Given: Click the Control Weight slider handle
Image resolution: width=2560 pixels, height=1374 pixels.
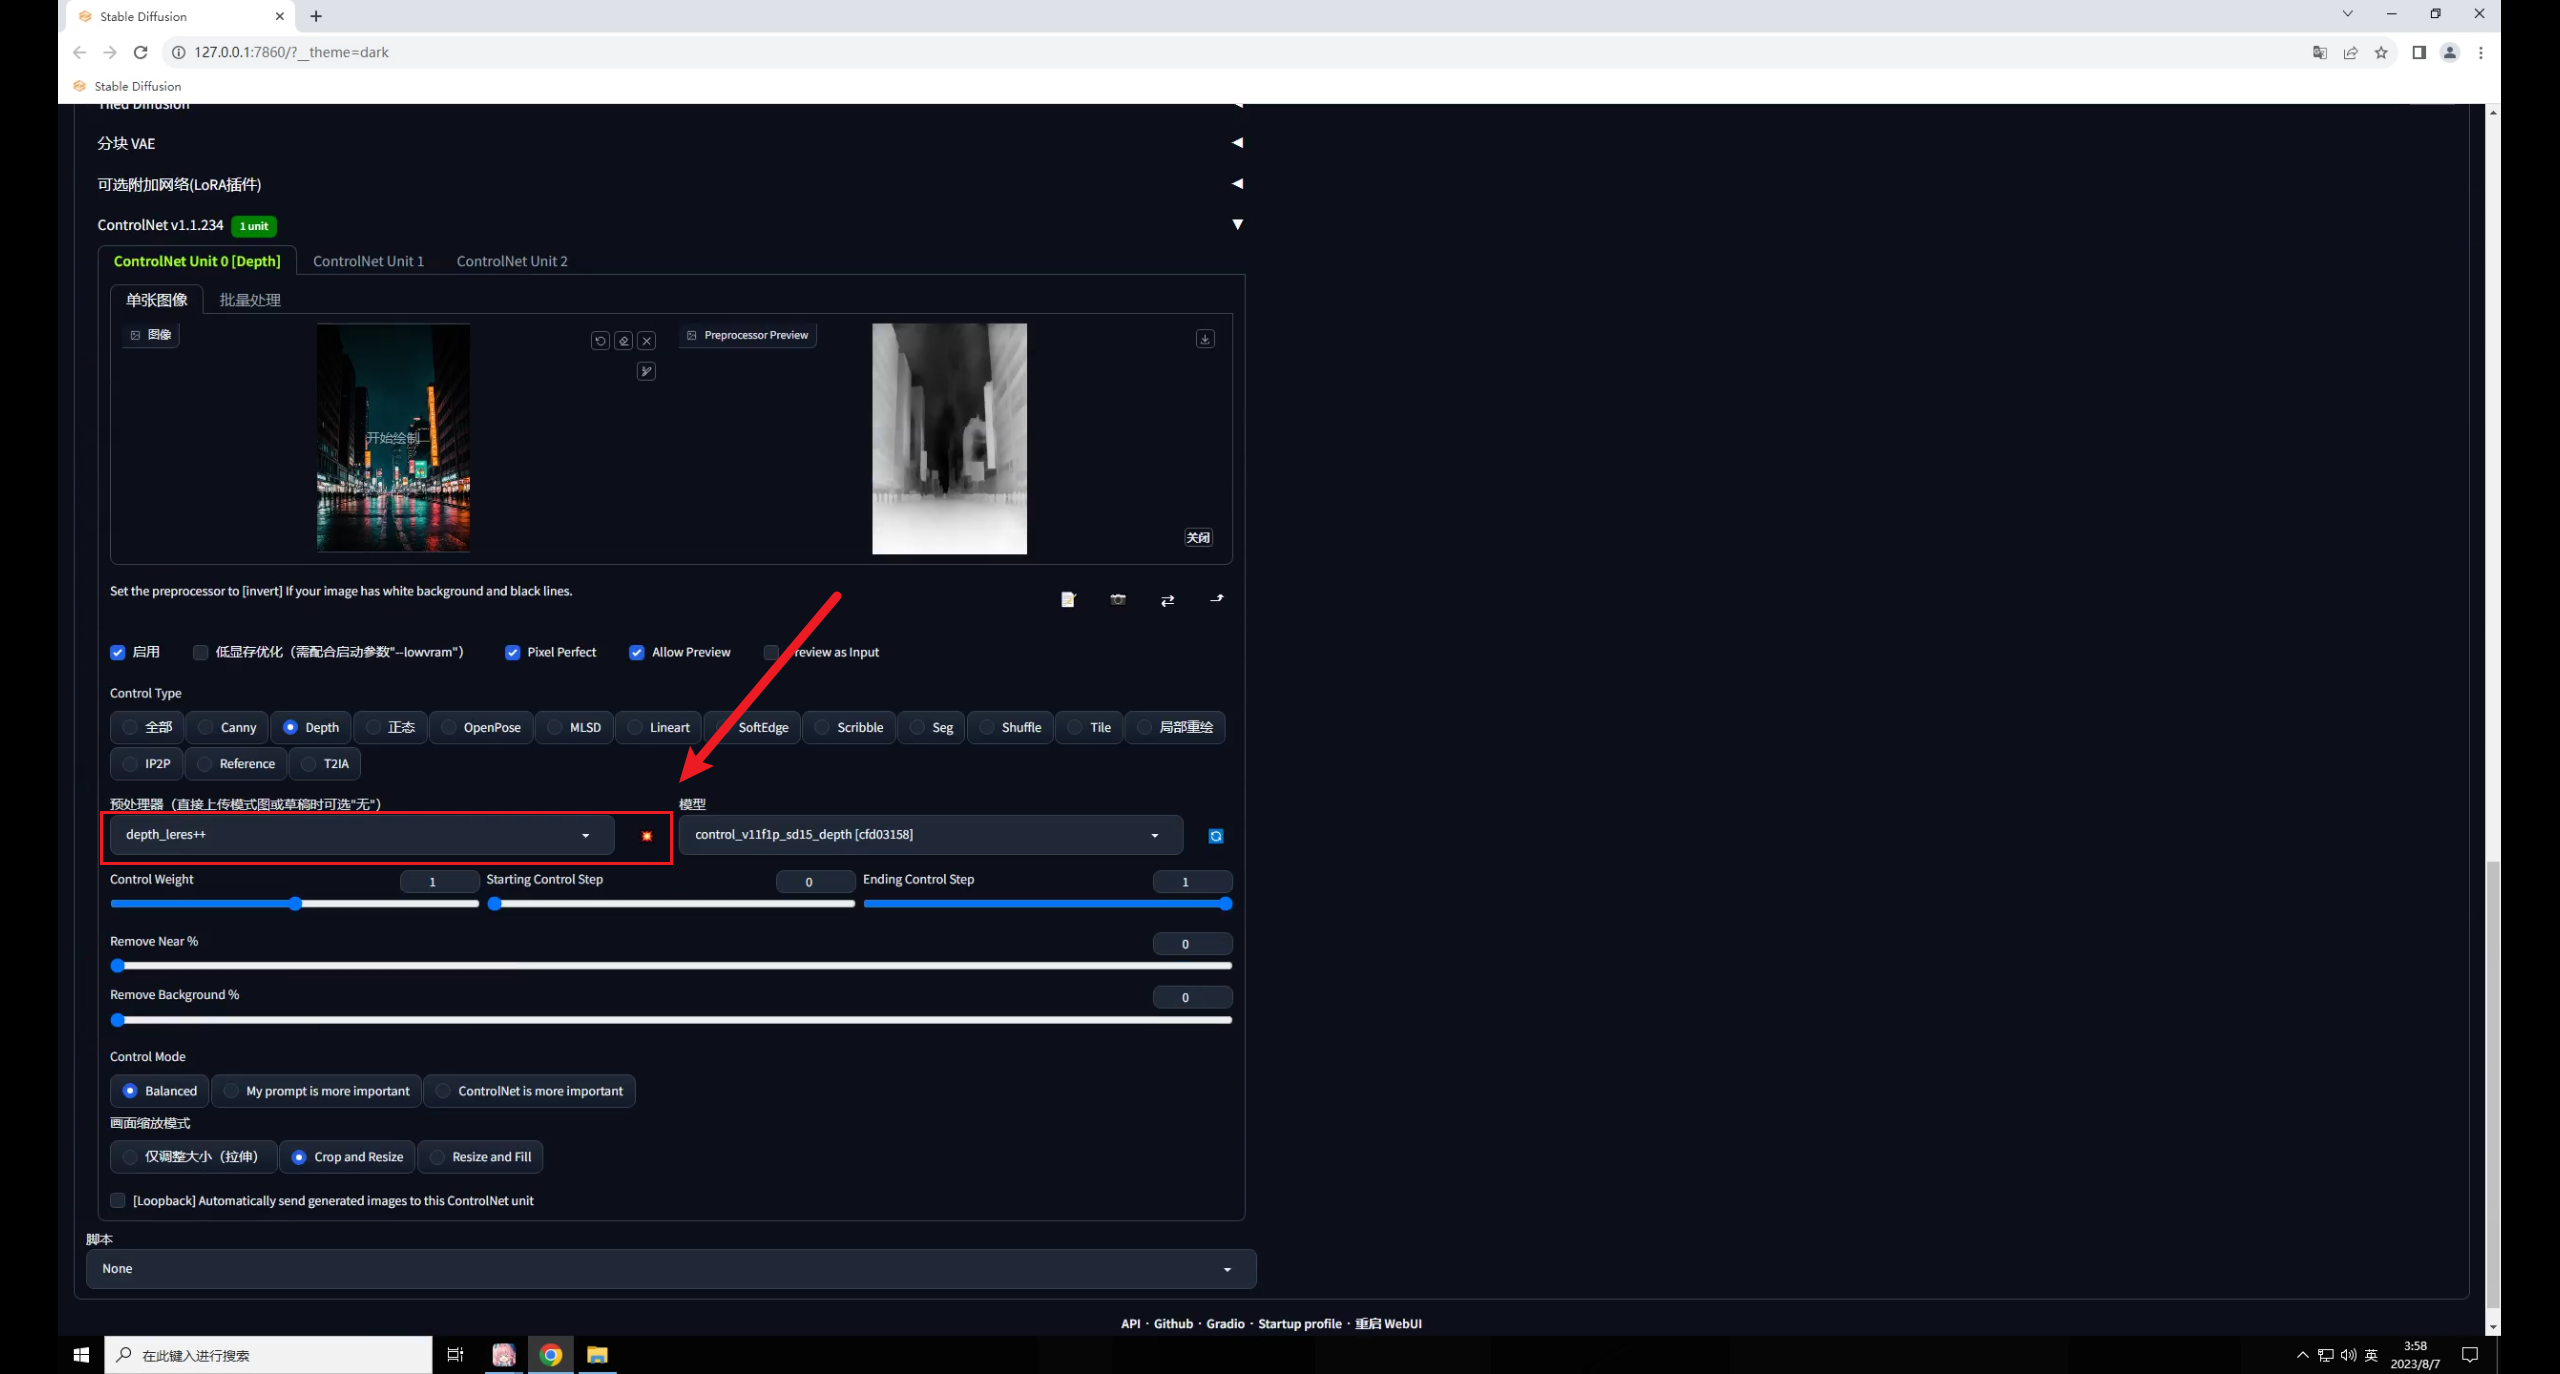Looking at the screenshot, I should [x=295, y=904].
